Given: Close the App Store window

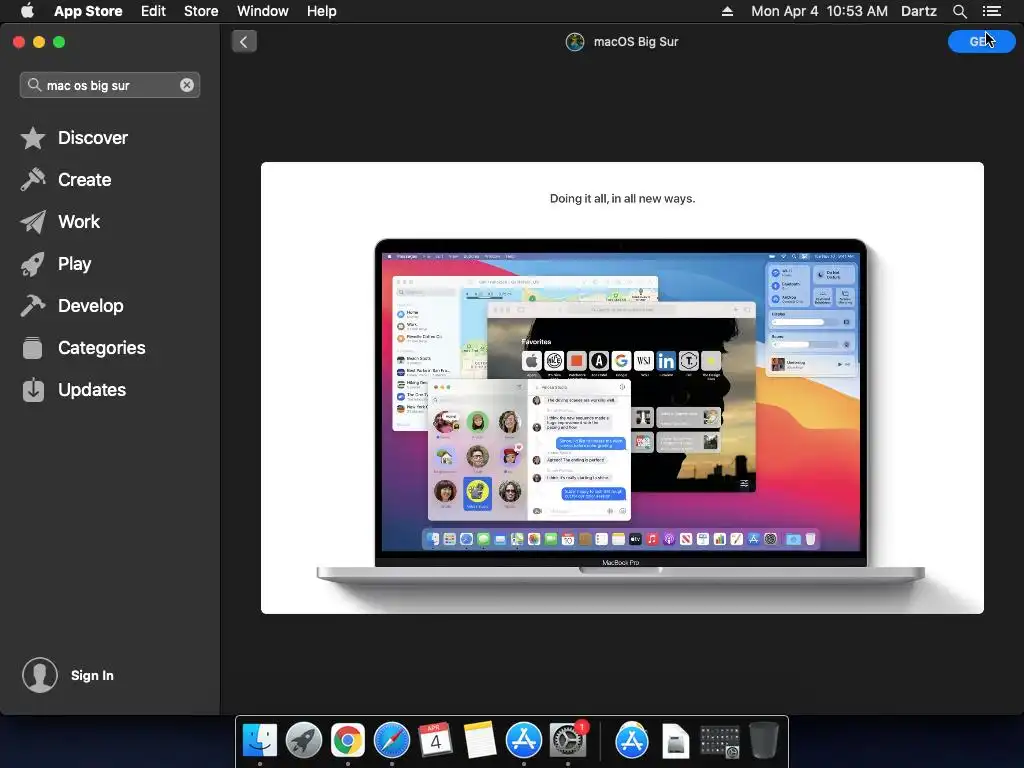Looking at the screenshot, I should [19, 42].
